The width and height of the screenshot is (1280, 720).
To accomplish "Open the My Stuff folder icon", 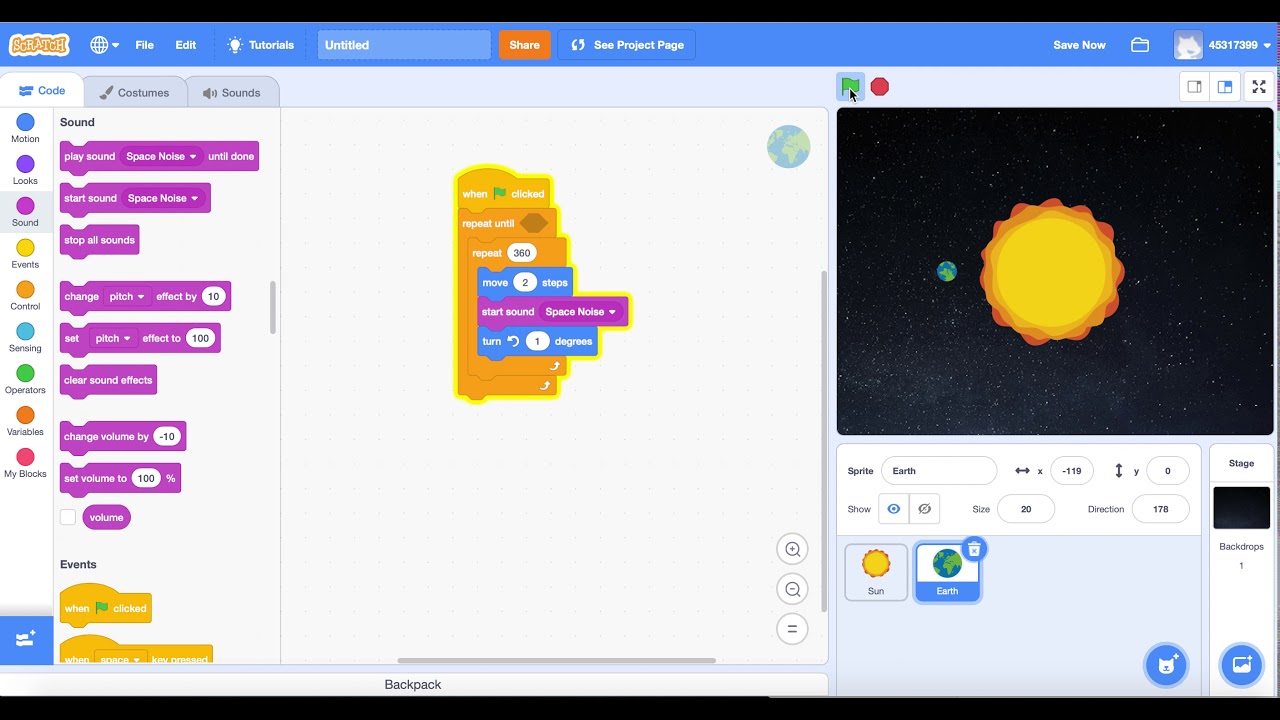I will click(x=1140, y=45).
